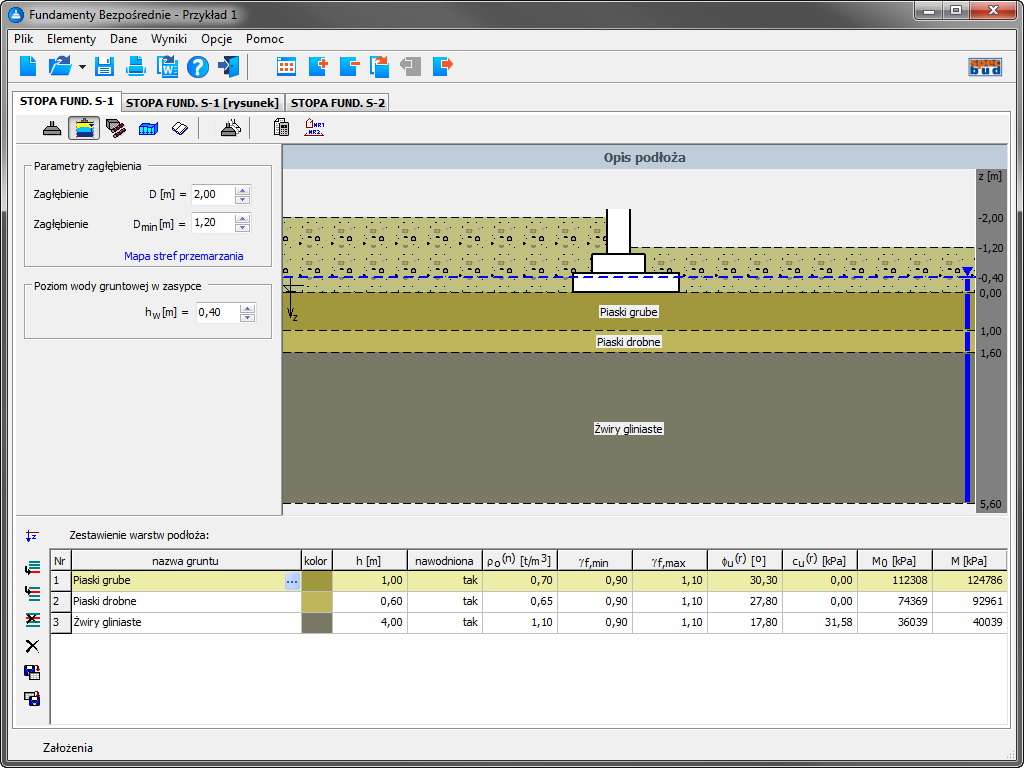Click the export to Word icon
The height and width of the screenshot is (768, 1024).
tap(167, 67)
